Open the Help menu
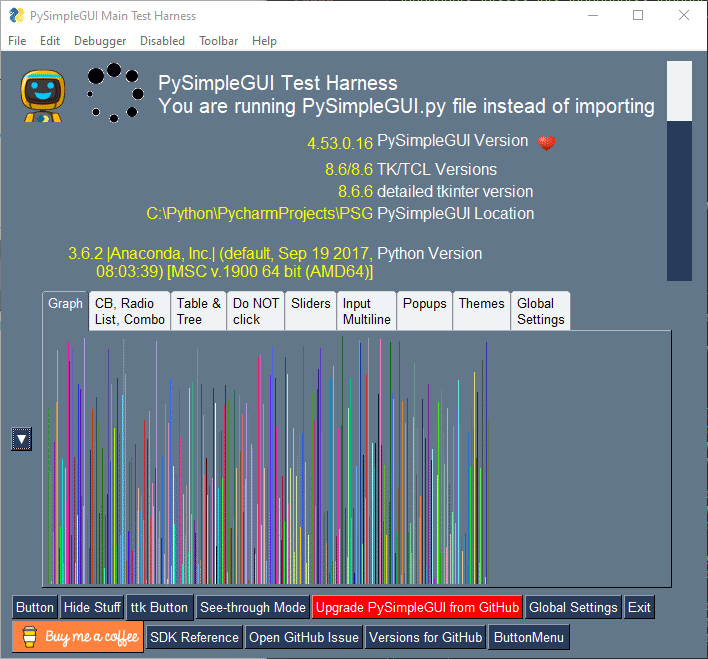708x659 pixels. pos(264,41)
